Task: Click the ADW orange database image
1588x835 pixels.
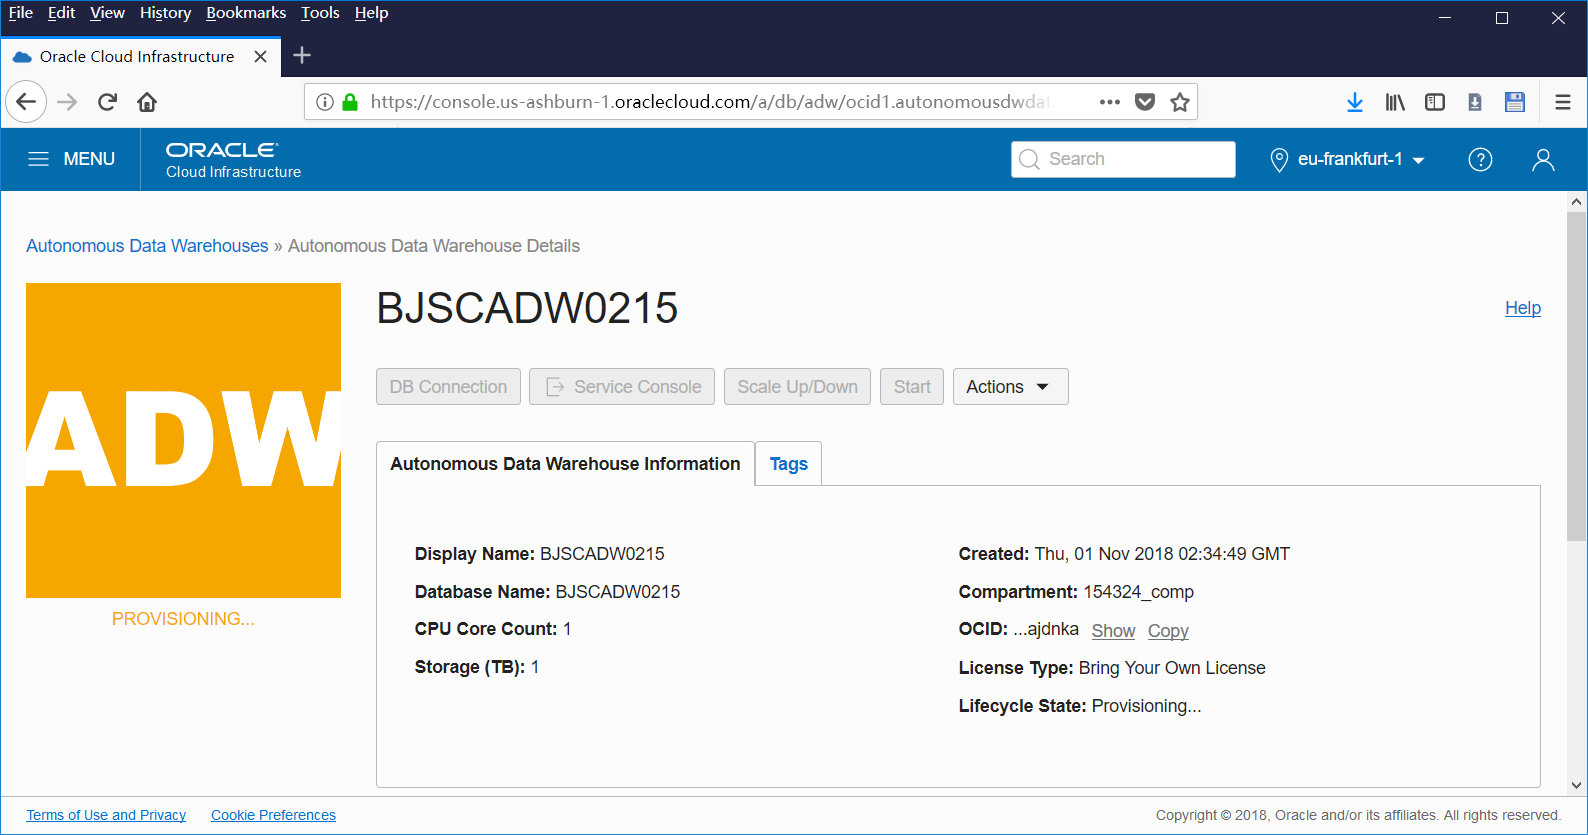Action: coord(183,440)
